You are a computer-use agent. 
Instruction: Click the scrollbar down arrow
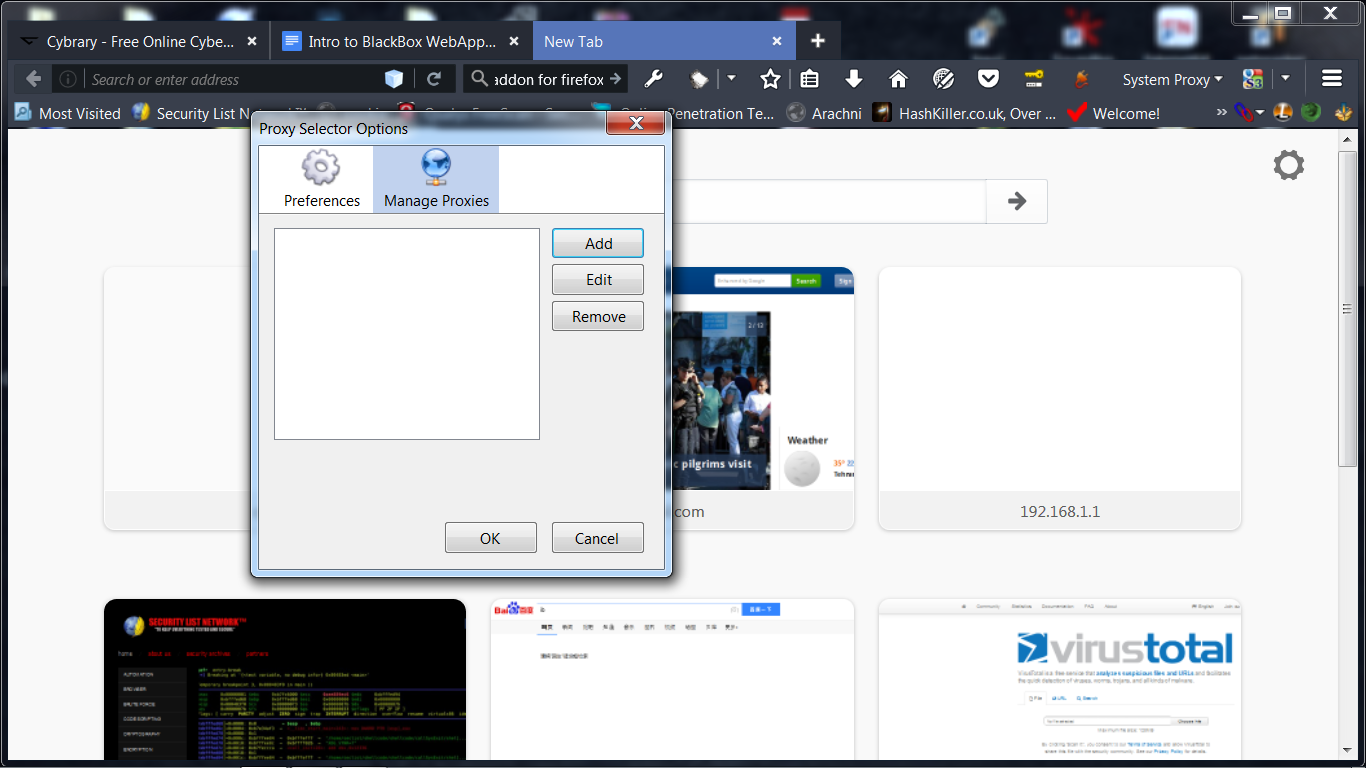click(1347, 751)
